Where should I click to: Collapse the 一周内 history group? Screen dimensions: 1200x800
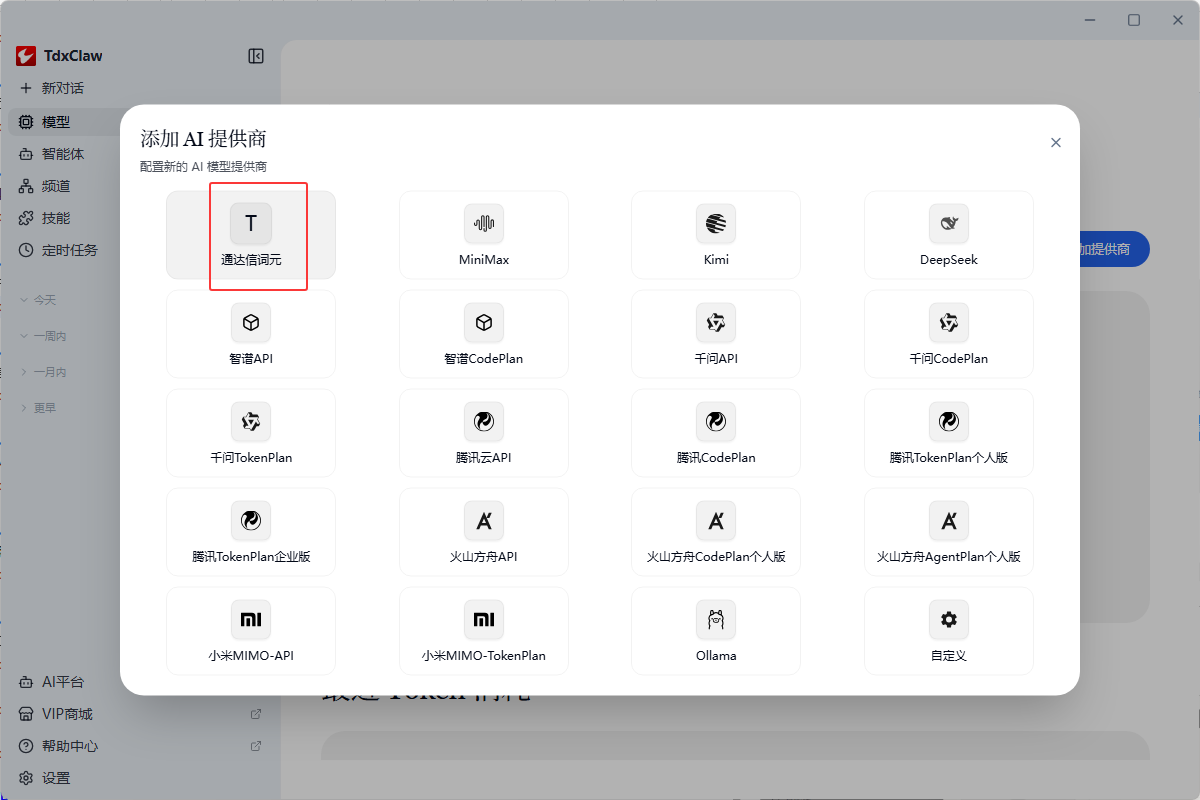(43, 336)
